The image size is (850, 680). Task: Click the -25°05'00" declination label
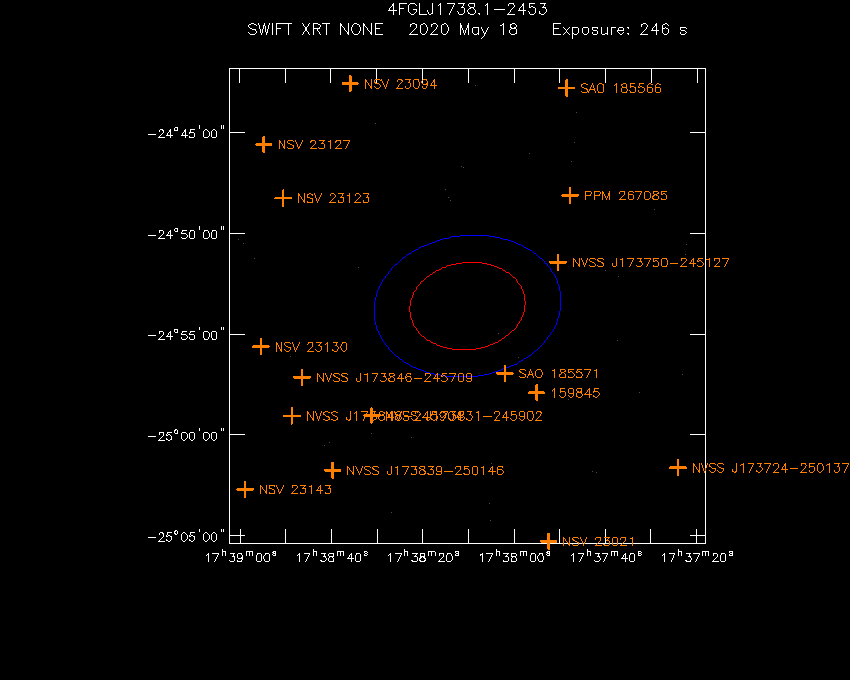[x=186, y=537]
